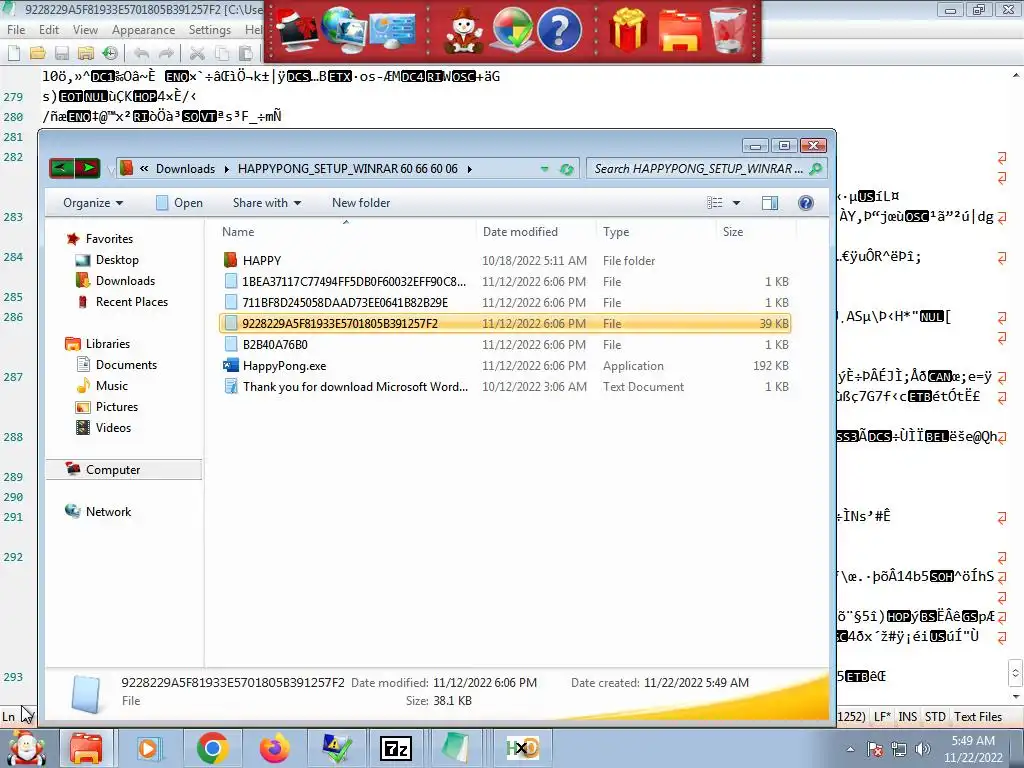The height and width of the screenshot is (768, 1024).
Task: Click the Copy icon in Notepad2 toolbar
Action: pos(221,53)
